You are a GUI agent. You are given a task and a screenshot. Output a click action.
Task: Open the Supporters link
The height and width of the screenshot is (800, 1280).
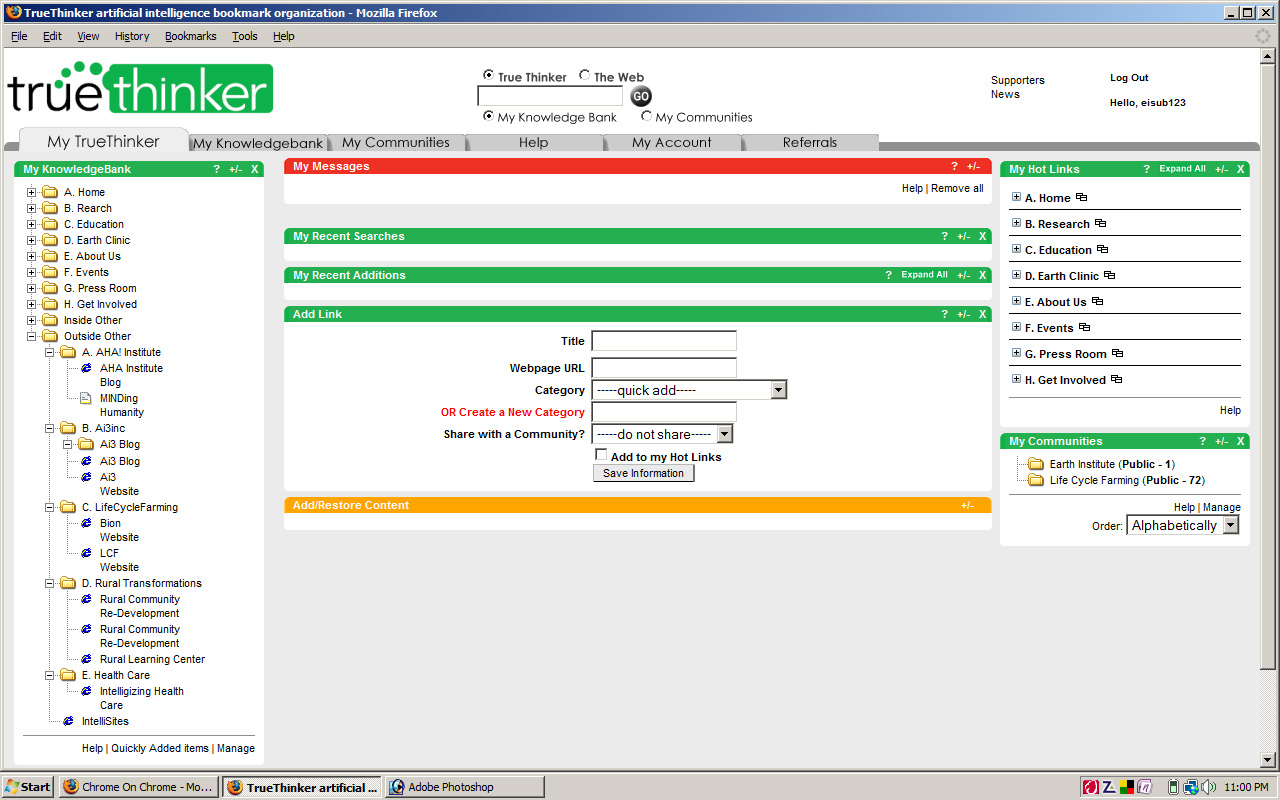coord(1018,80)
